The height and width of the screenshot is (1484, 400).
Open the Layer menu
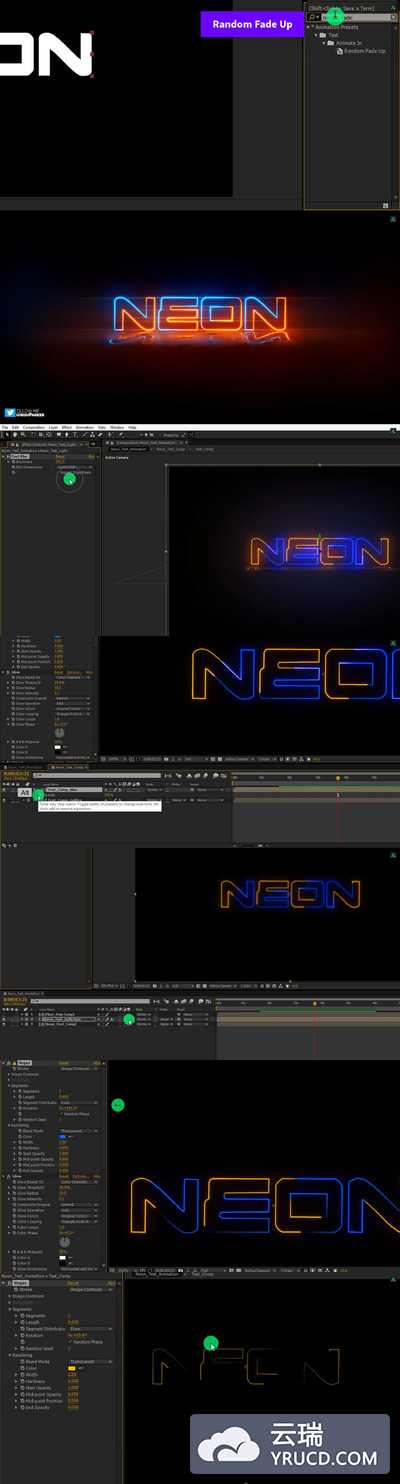[x=53, y=427]
